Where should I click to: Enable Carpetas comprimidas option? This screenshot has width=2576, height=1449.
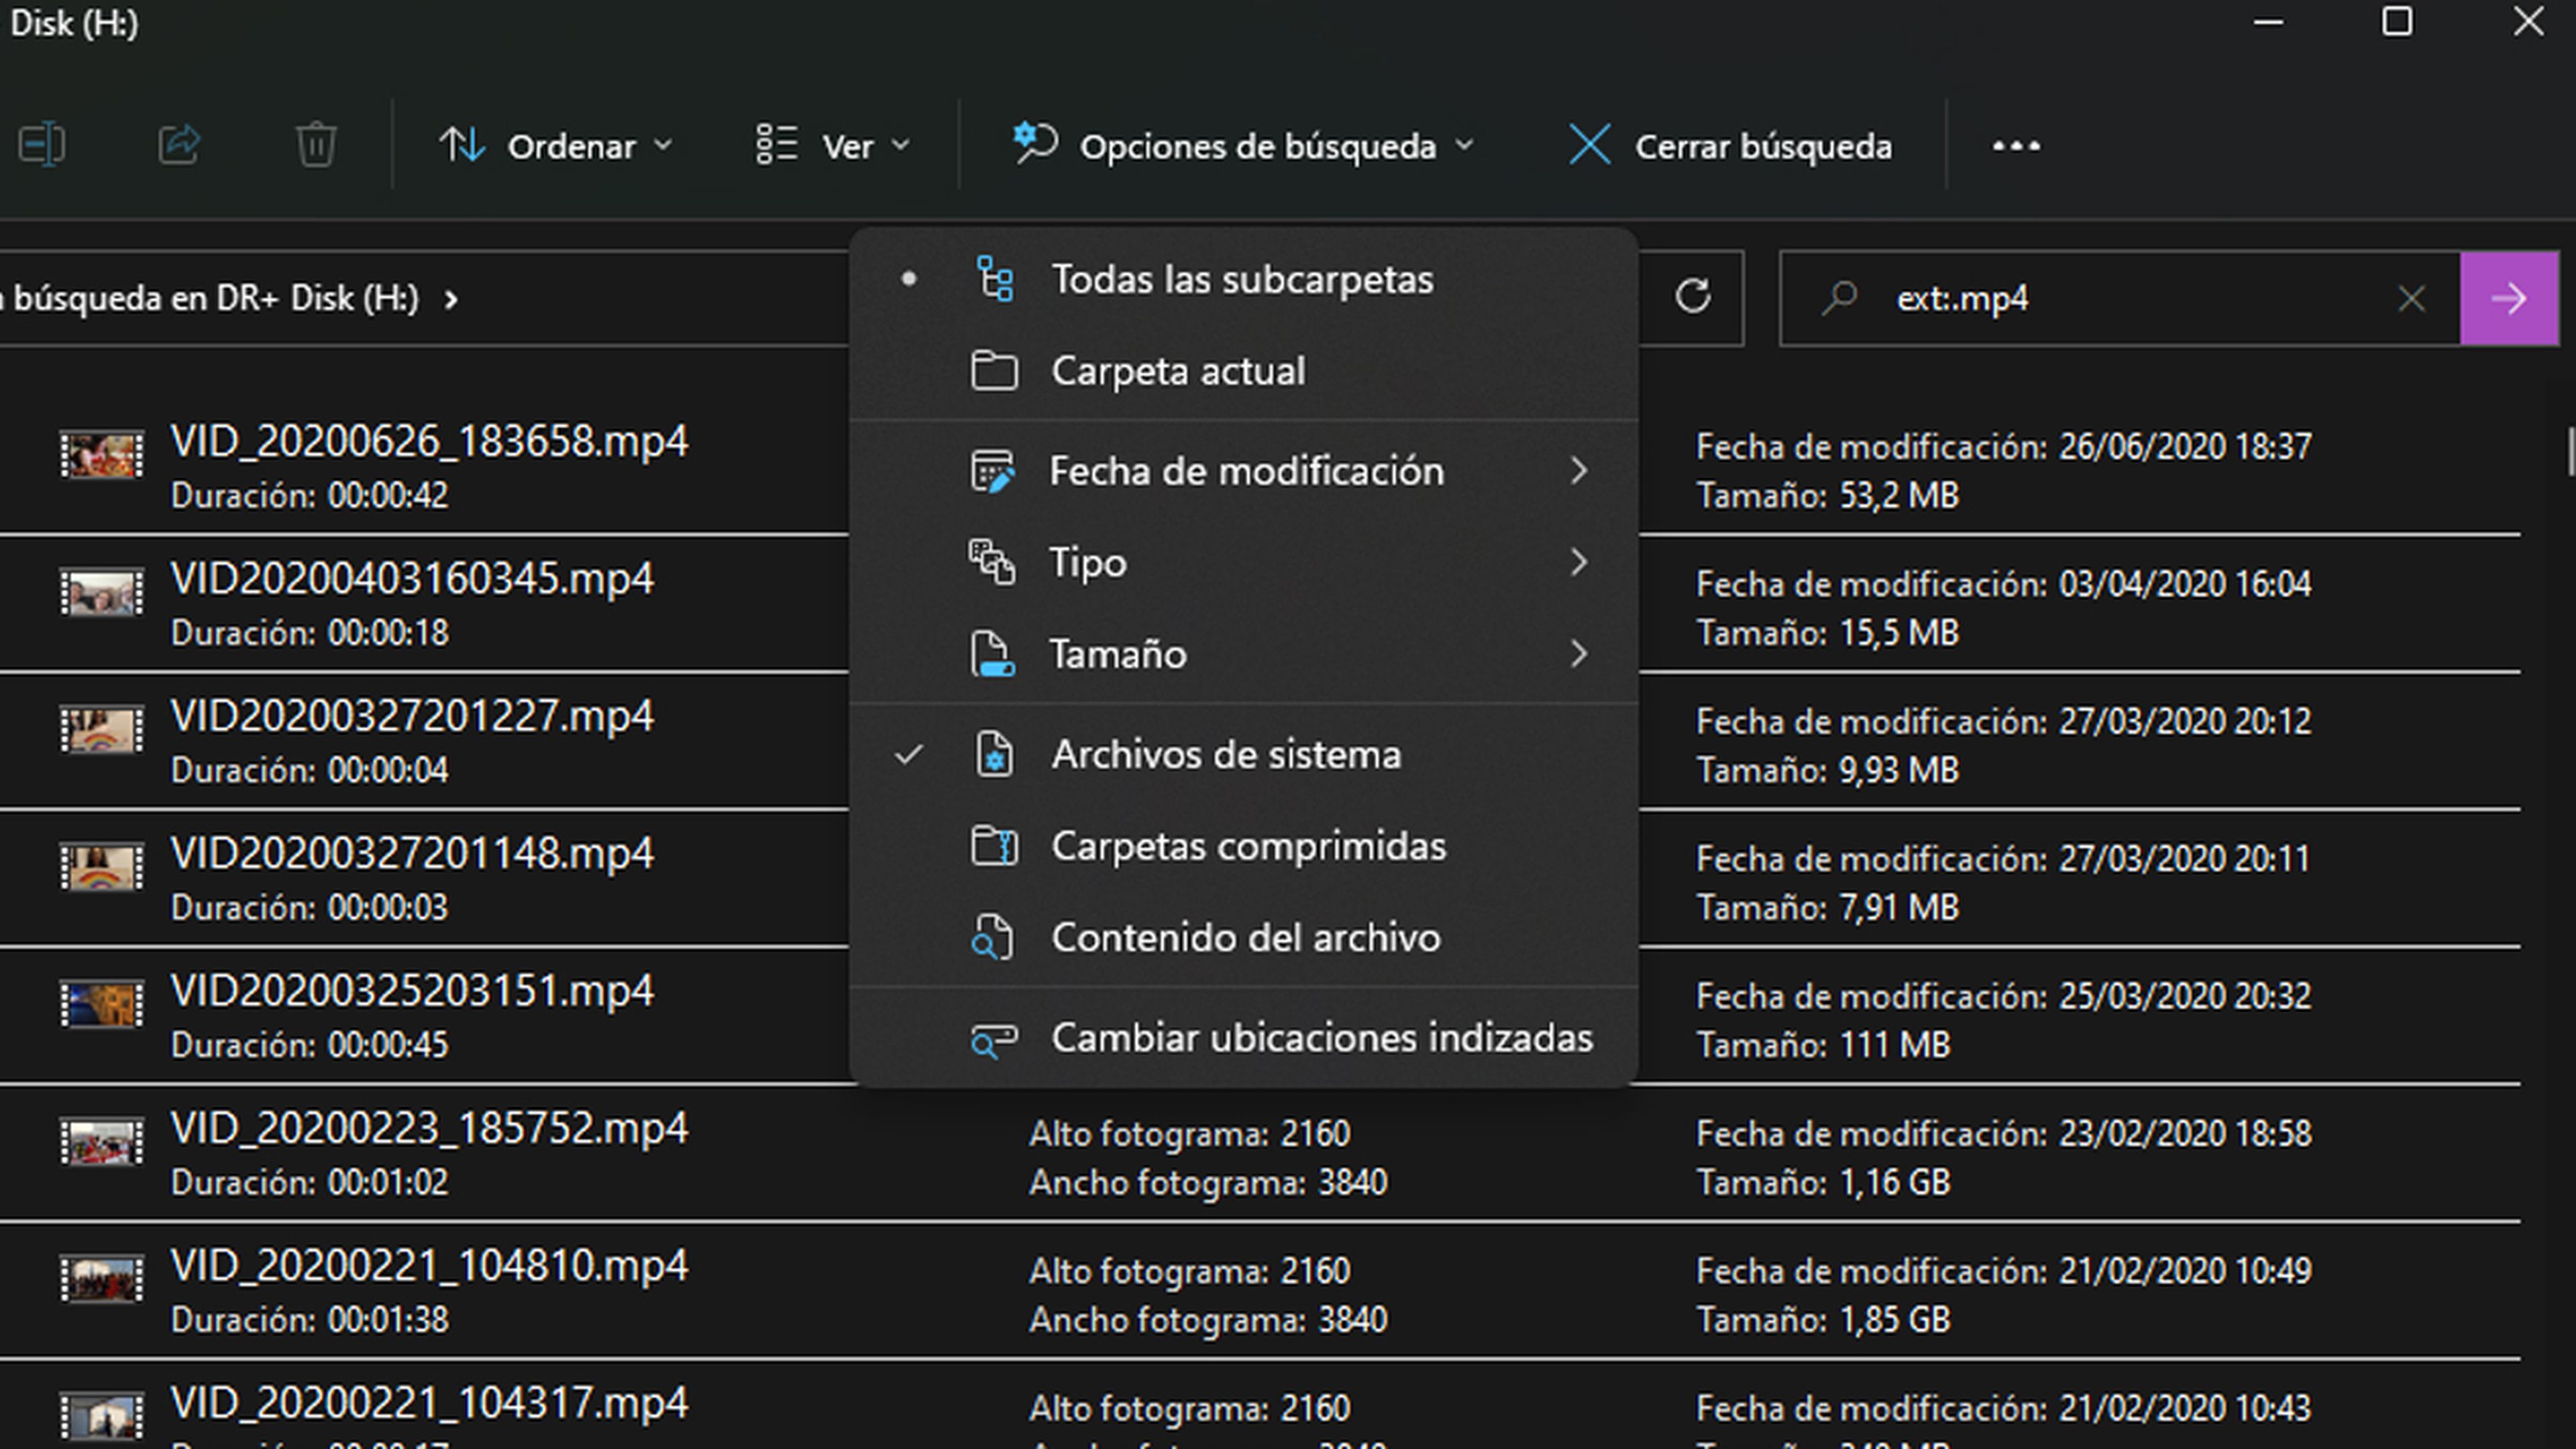[1247, 846]
